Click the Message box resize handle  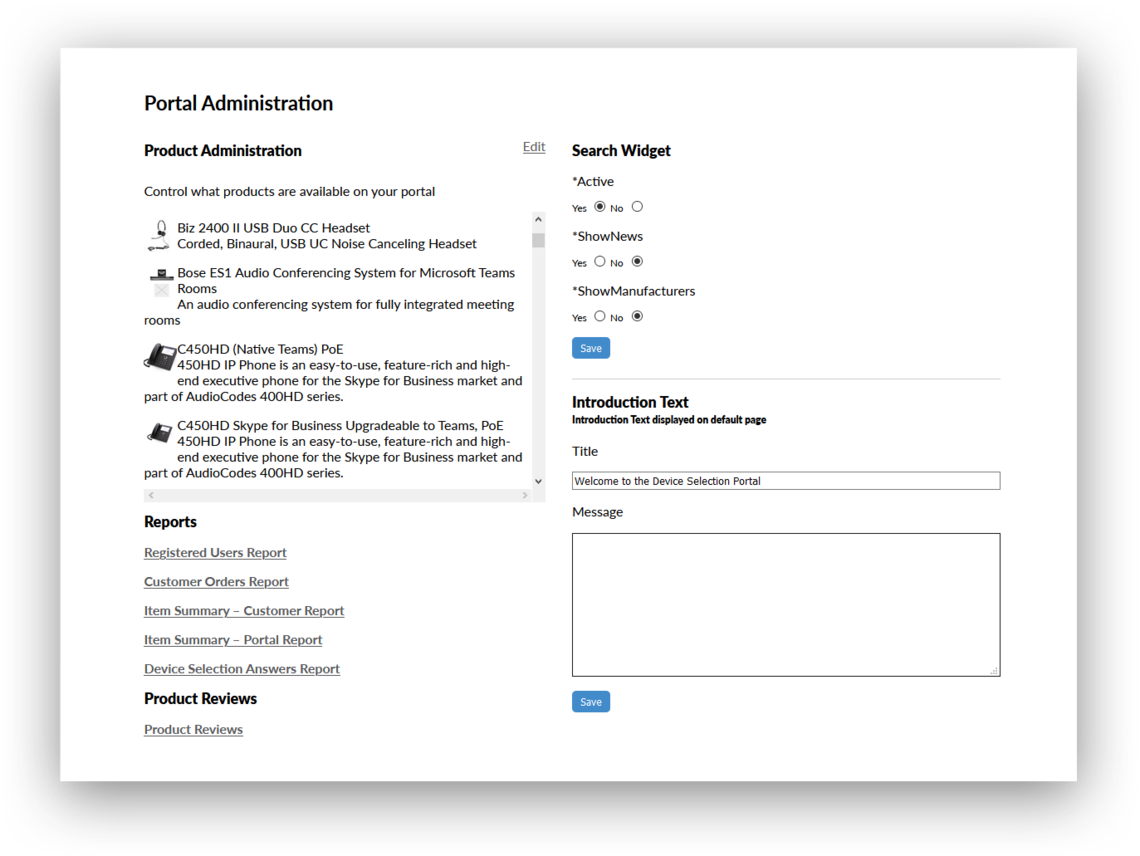tap(994, 671)
